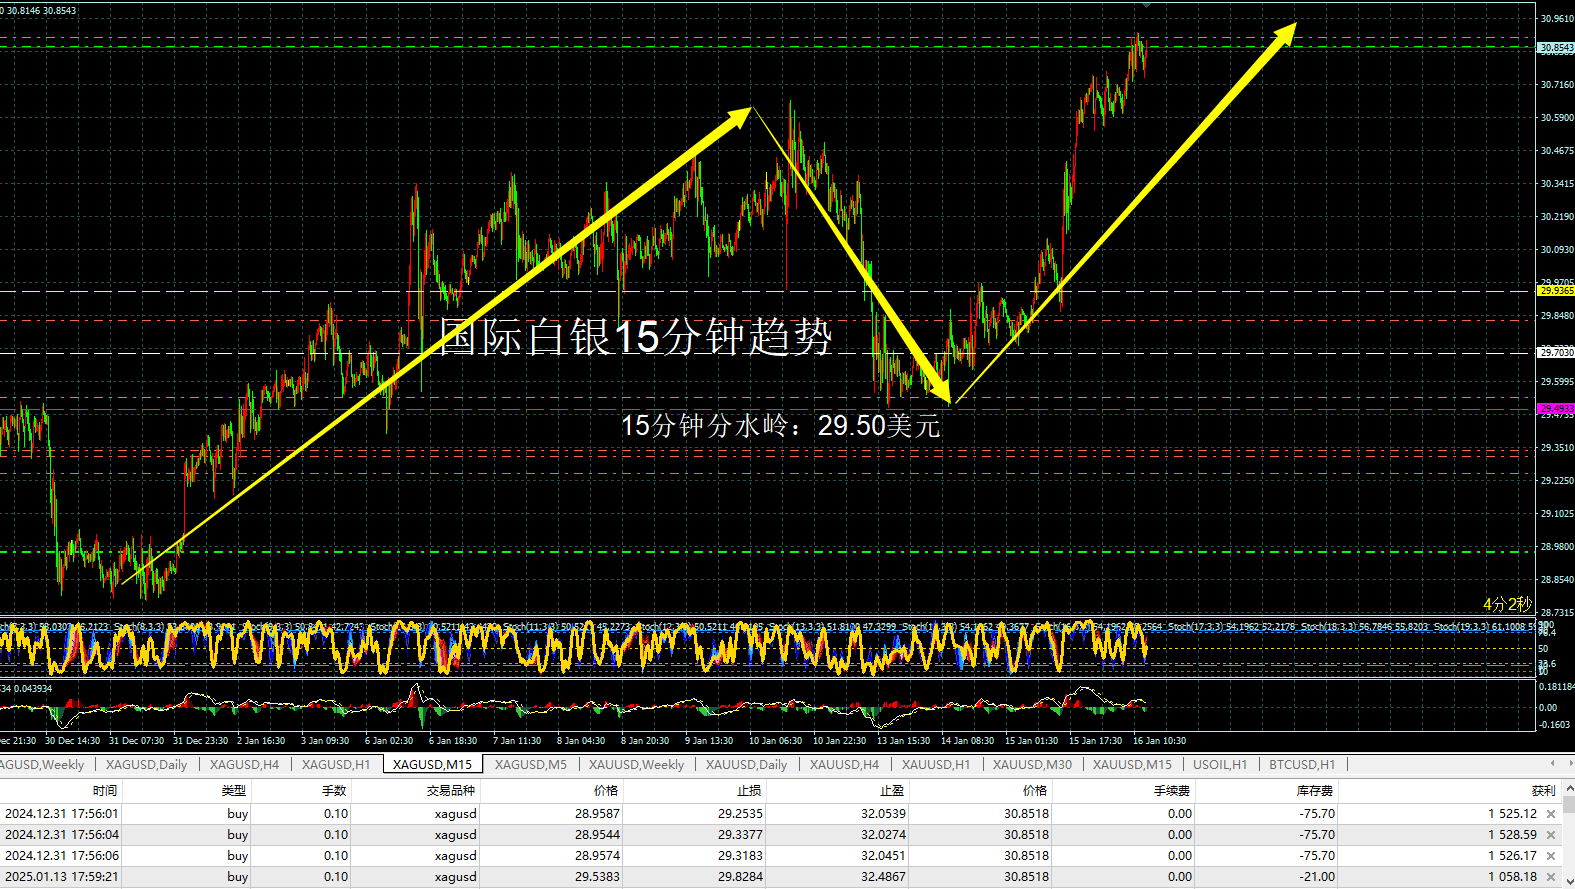
Task: Click the chart tabs scroll-left arrow
Action: point(1552,763)
